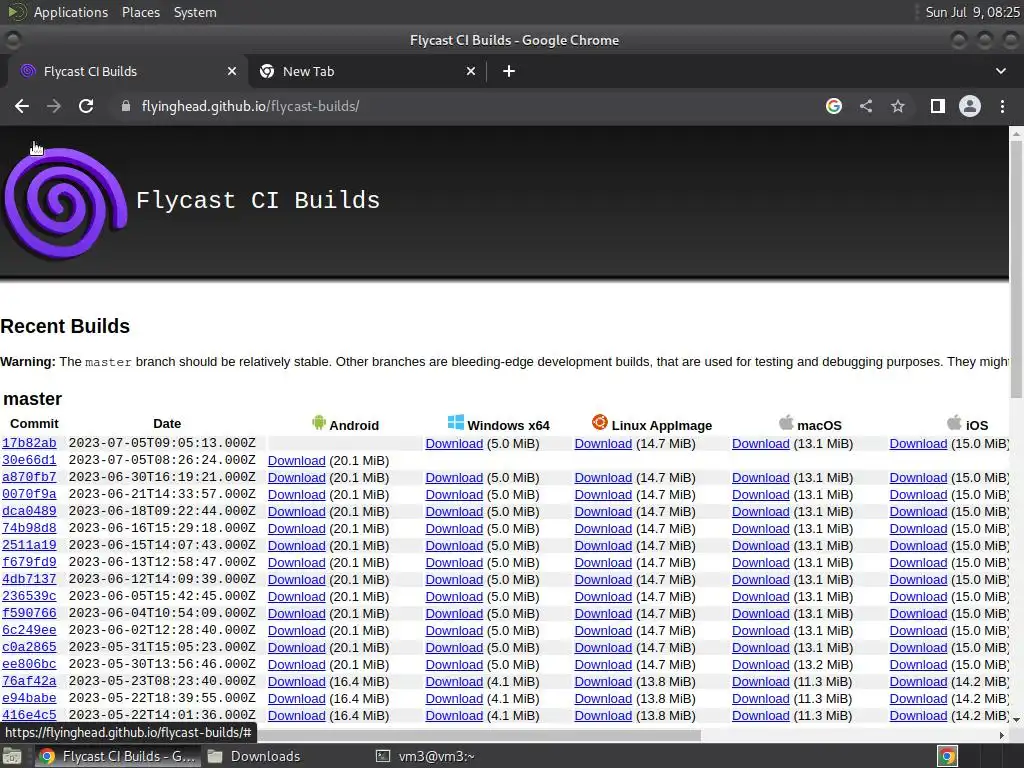
Task: Open commit a870fb7 link
Action: [29, 477]
